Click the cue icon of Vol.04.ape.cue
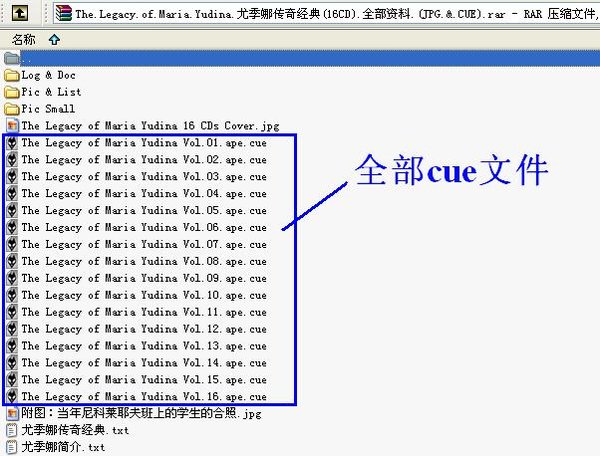This screenshot has height=456, width=600. [x=12, y=194]
